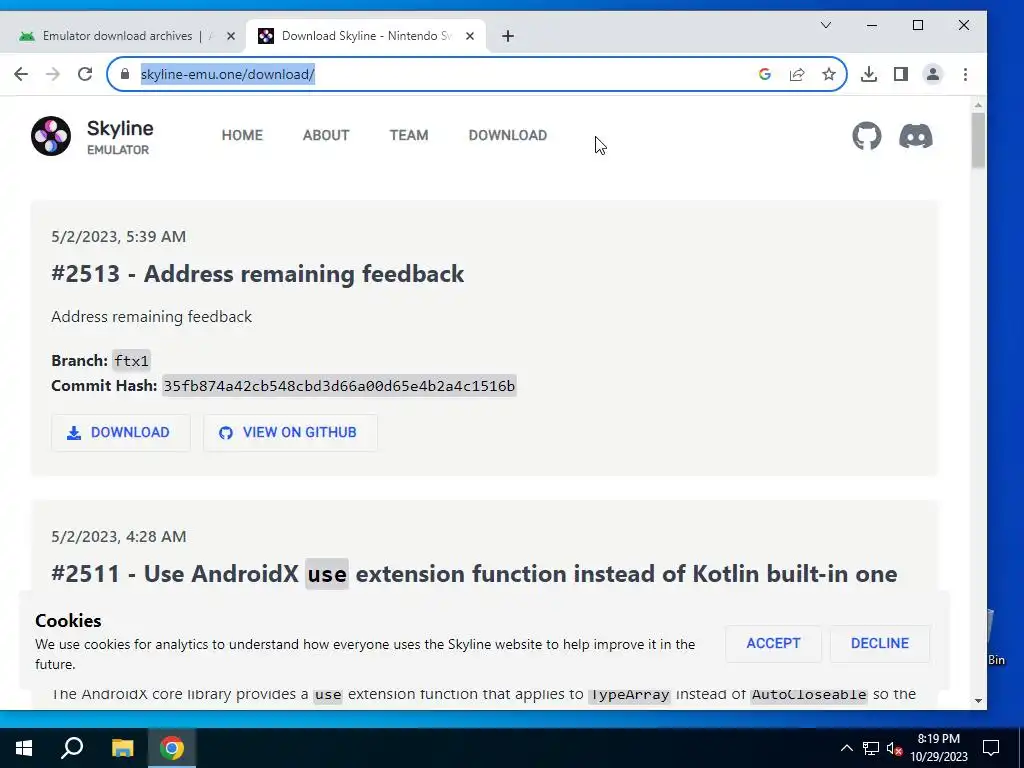Select the Download Skyline tab
Viewport: 1024px width, 768px height.
(366, 36)
